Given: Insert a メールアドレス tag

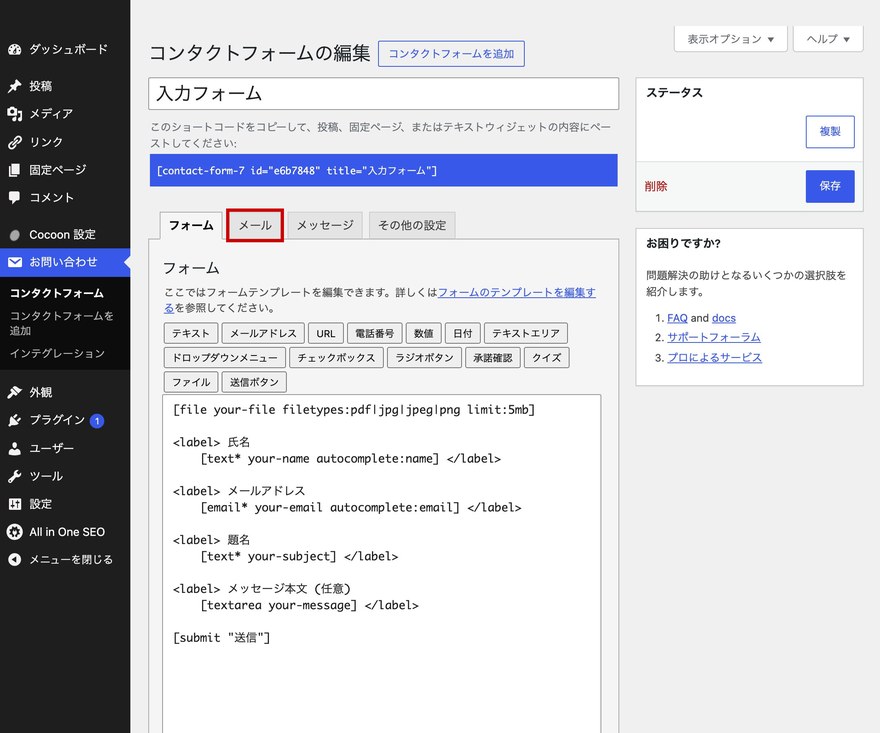Looking at the screenshot, I should point(263,333).
